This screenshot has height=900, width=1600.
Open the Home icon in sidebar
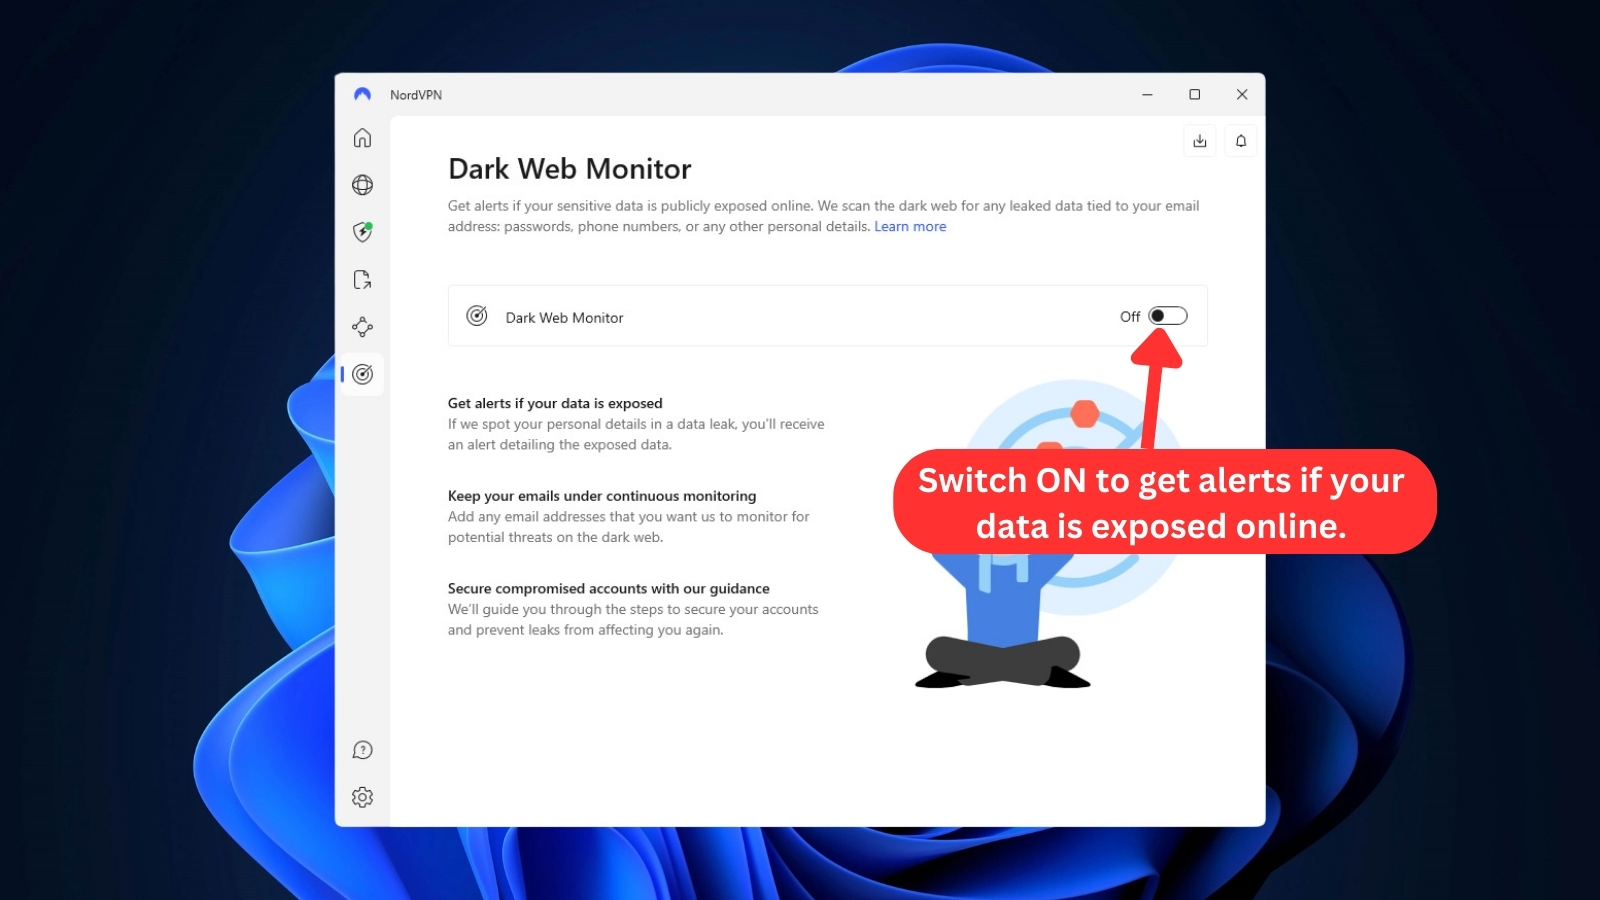[x=362, y=138]
